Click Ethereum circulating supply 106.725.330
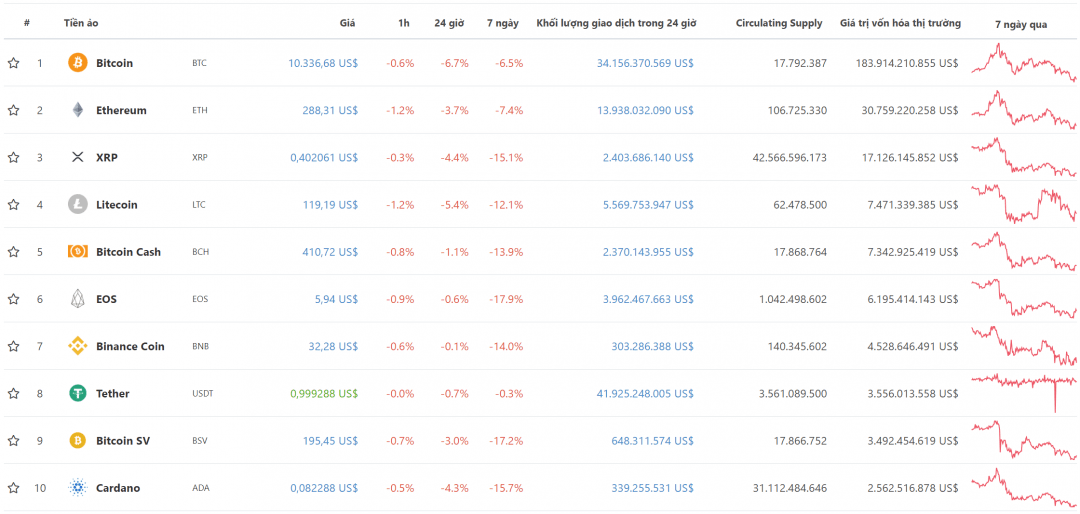1080x514 pixels. (x=800, y=110)
